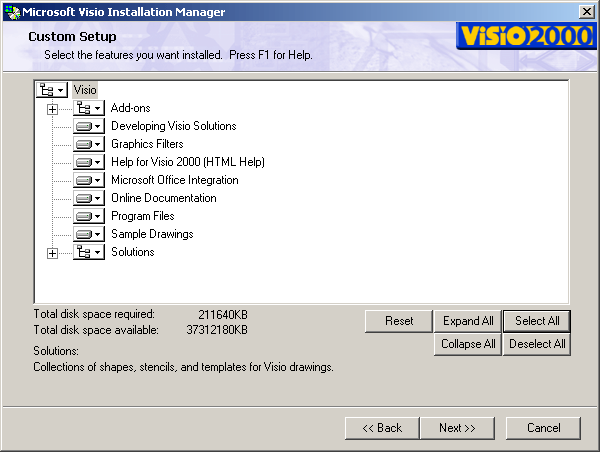Open Help for Visio 2000 install dropdown

click(89, 162)
